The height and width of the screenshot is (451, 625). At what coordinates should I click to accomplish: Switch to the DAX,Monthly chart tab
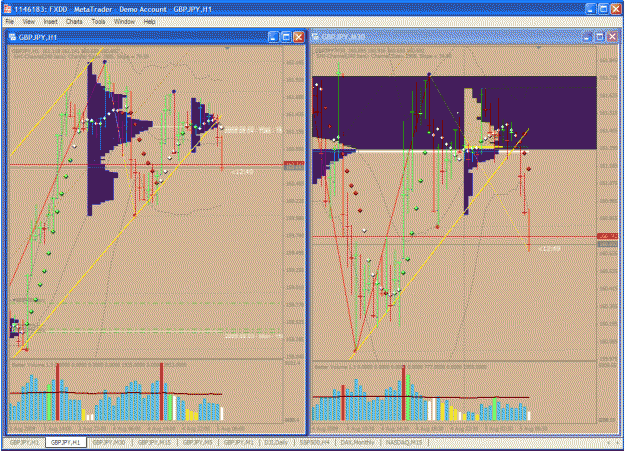357,442
